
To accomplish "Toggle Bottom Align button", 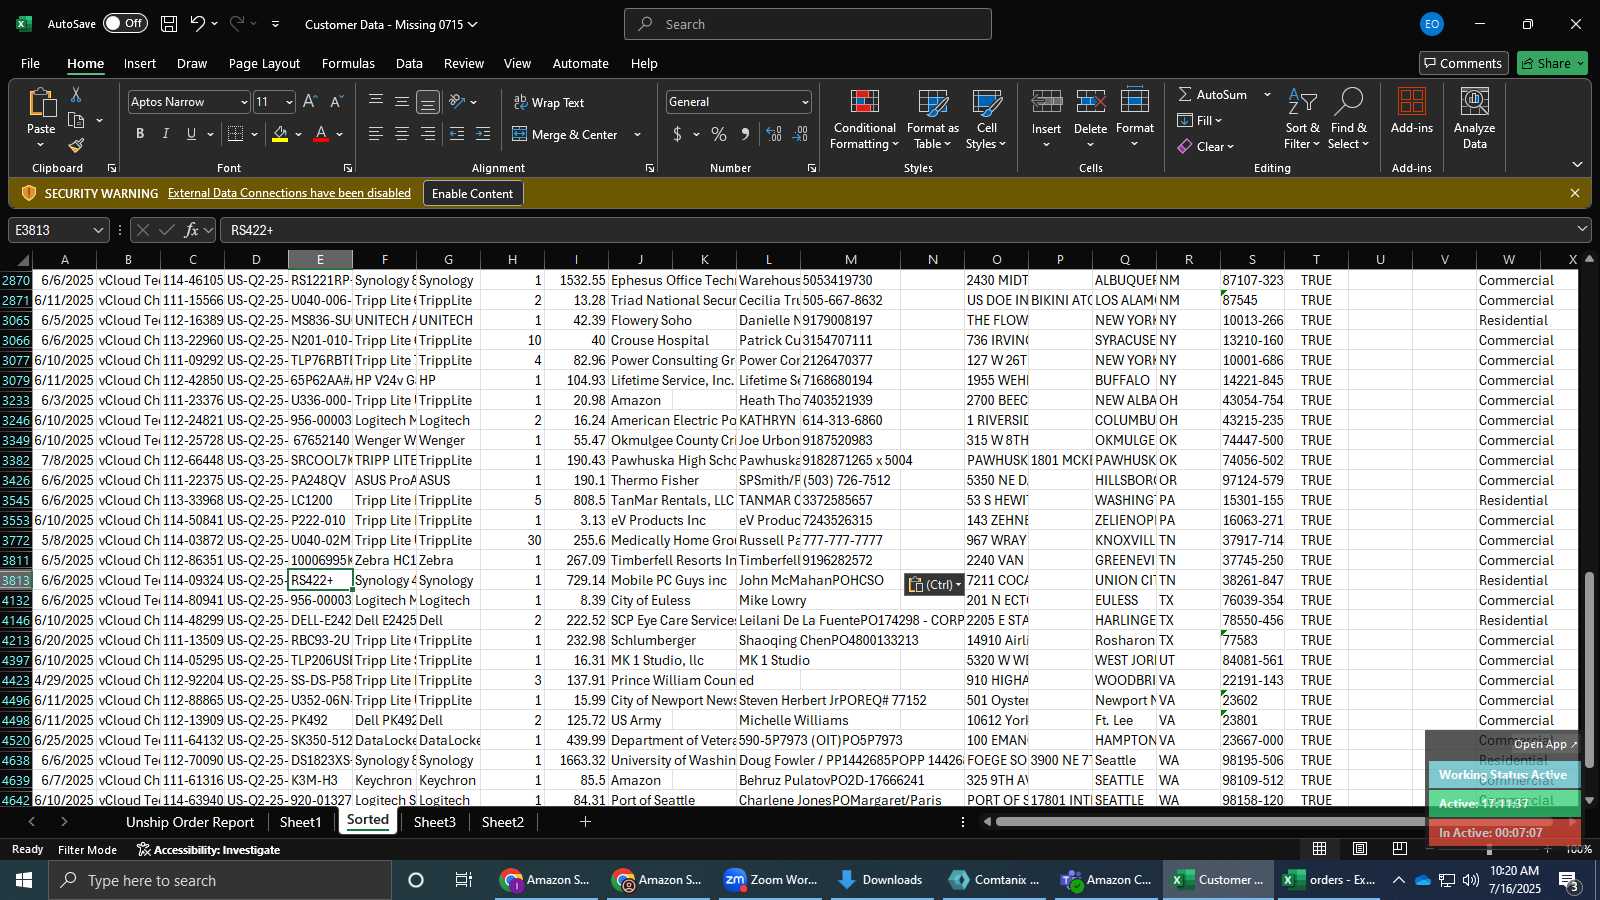I will (428, 102).
